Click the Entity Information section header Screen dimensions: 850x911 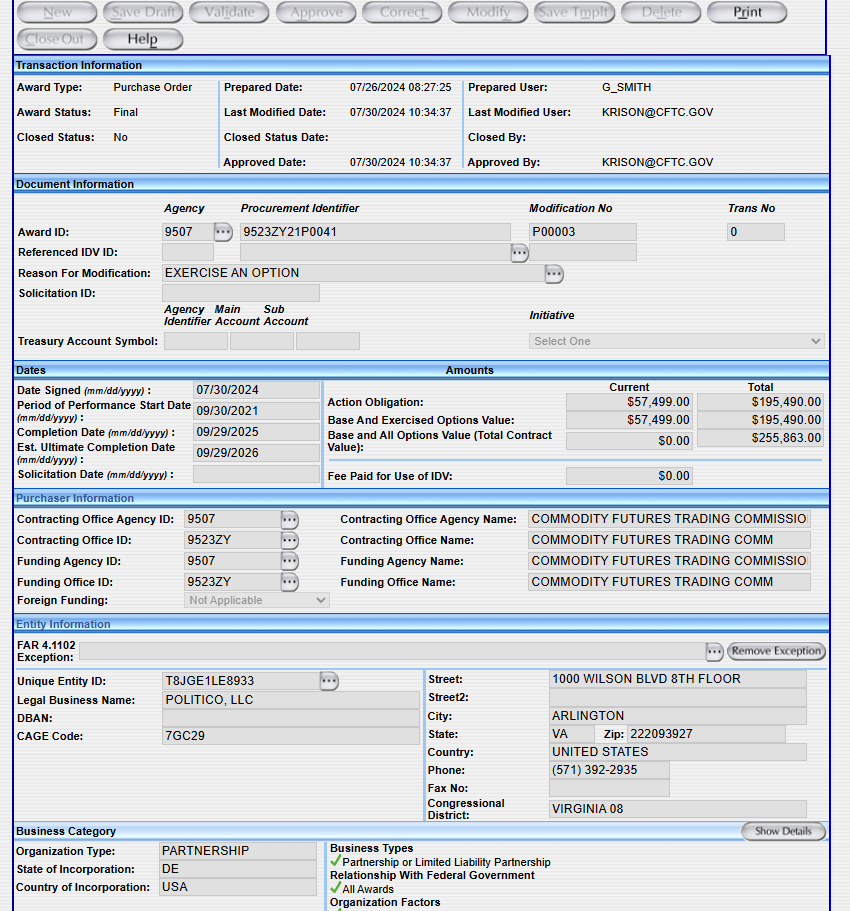coord(422,625)
